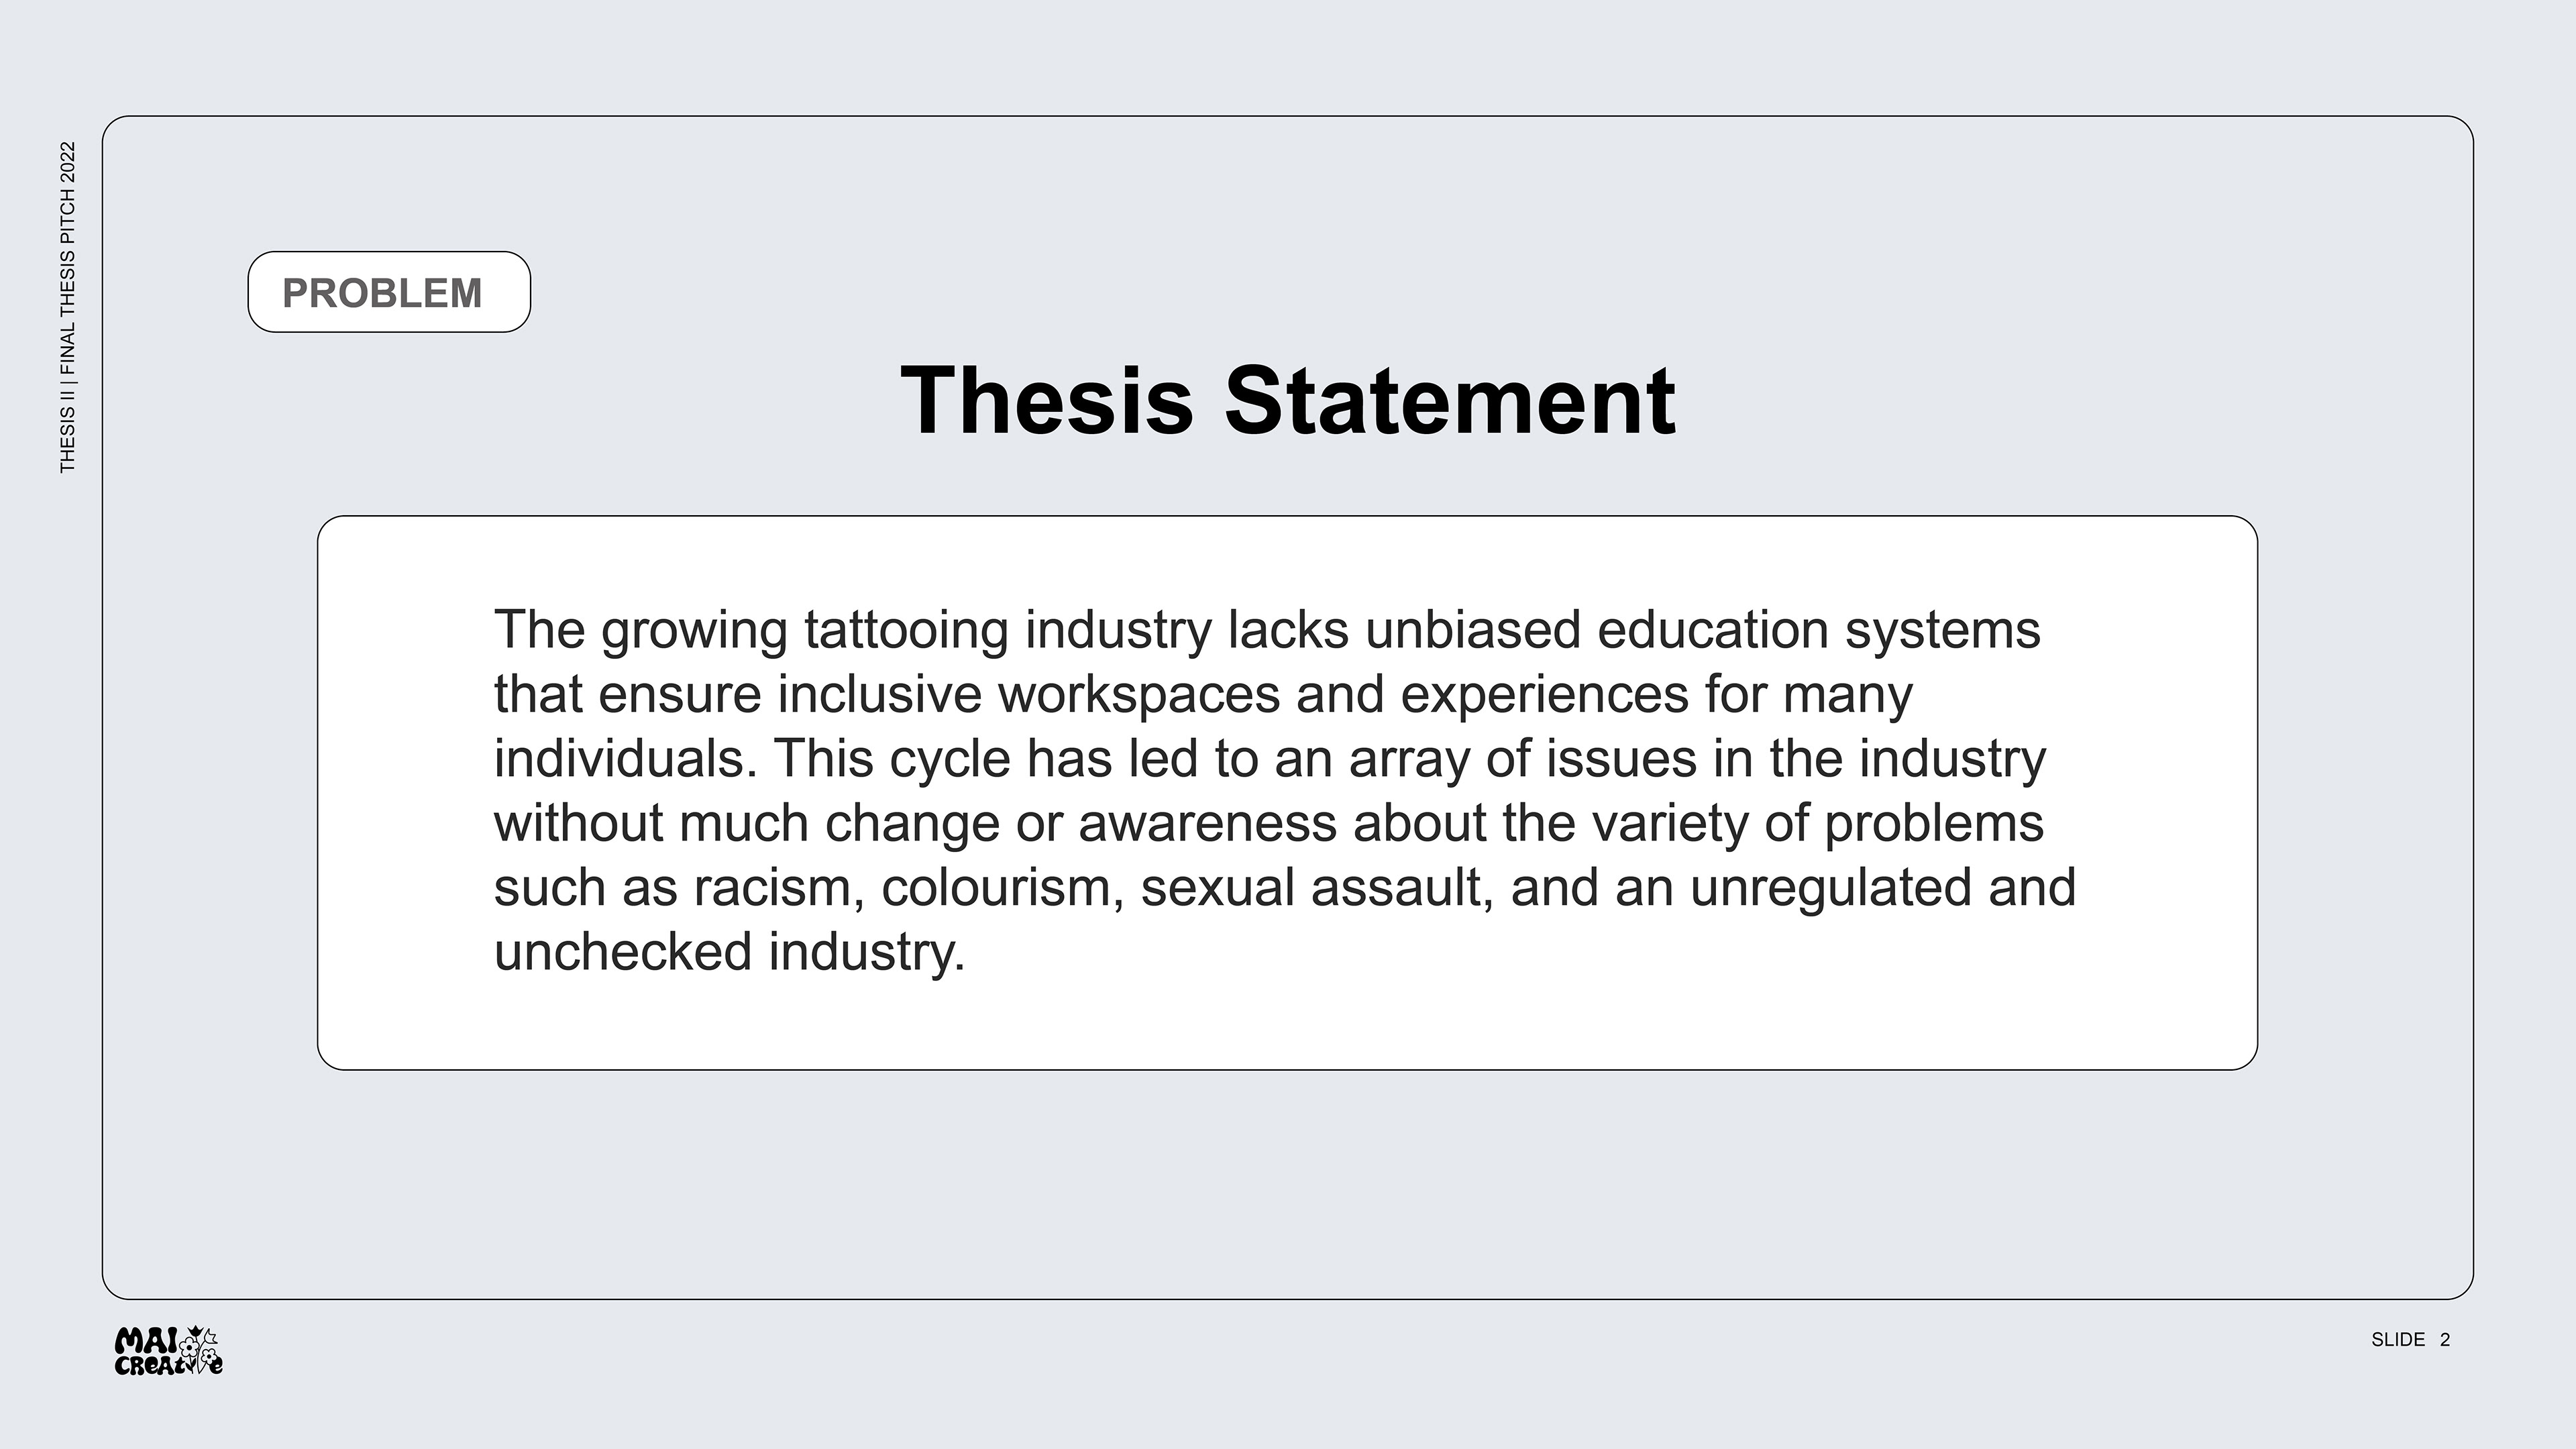Image resolution: width=2576 pixels, height=1449 pixels.
Task: Select the PROBLEM tag label
Action: click(x=383, y=293)
